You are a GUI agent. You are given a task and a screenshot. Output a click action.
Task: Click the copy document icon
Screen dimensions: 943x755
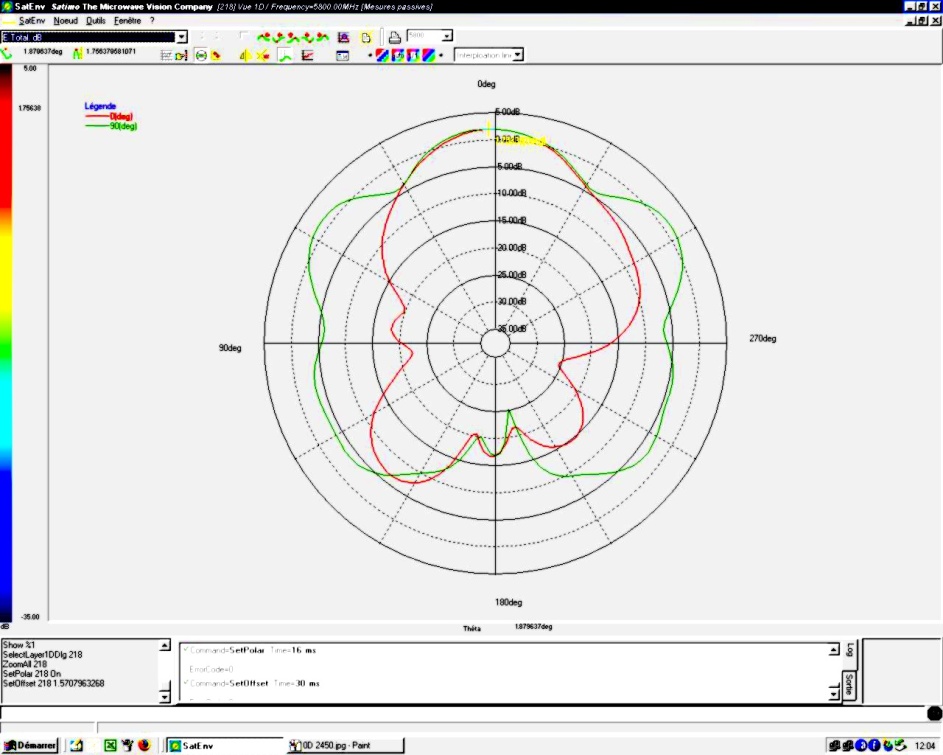coord(366,37)
